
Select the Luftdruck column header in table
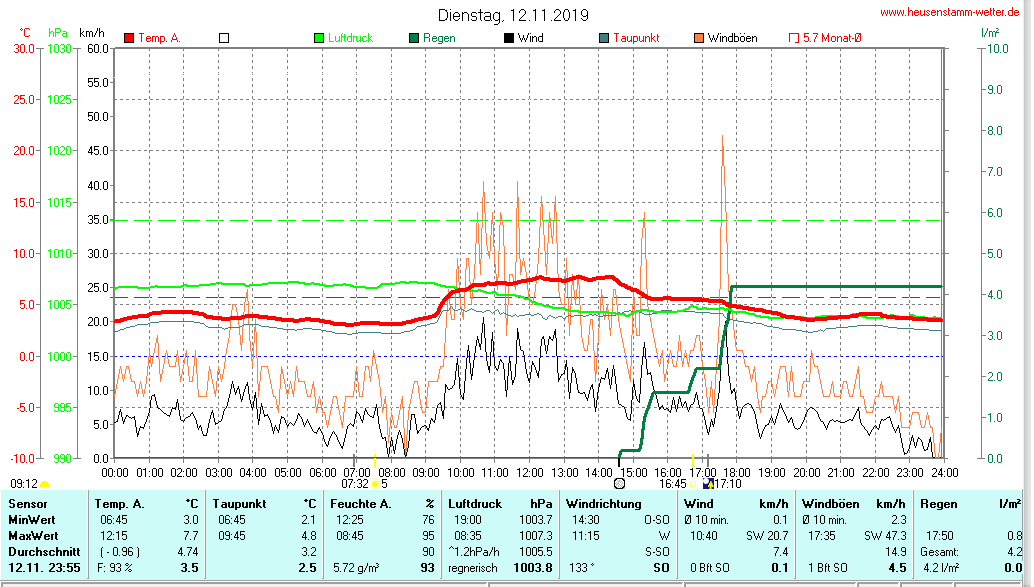coord(472,504)
